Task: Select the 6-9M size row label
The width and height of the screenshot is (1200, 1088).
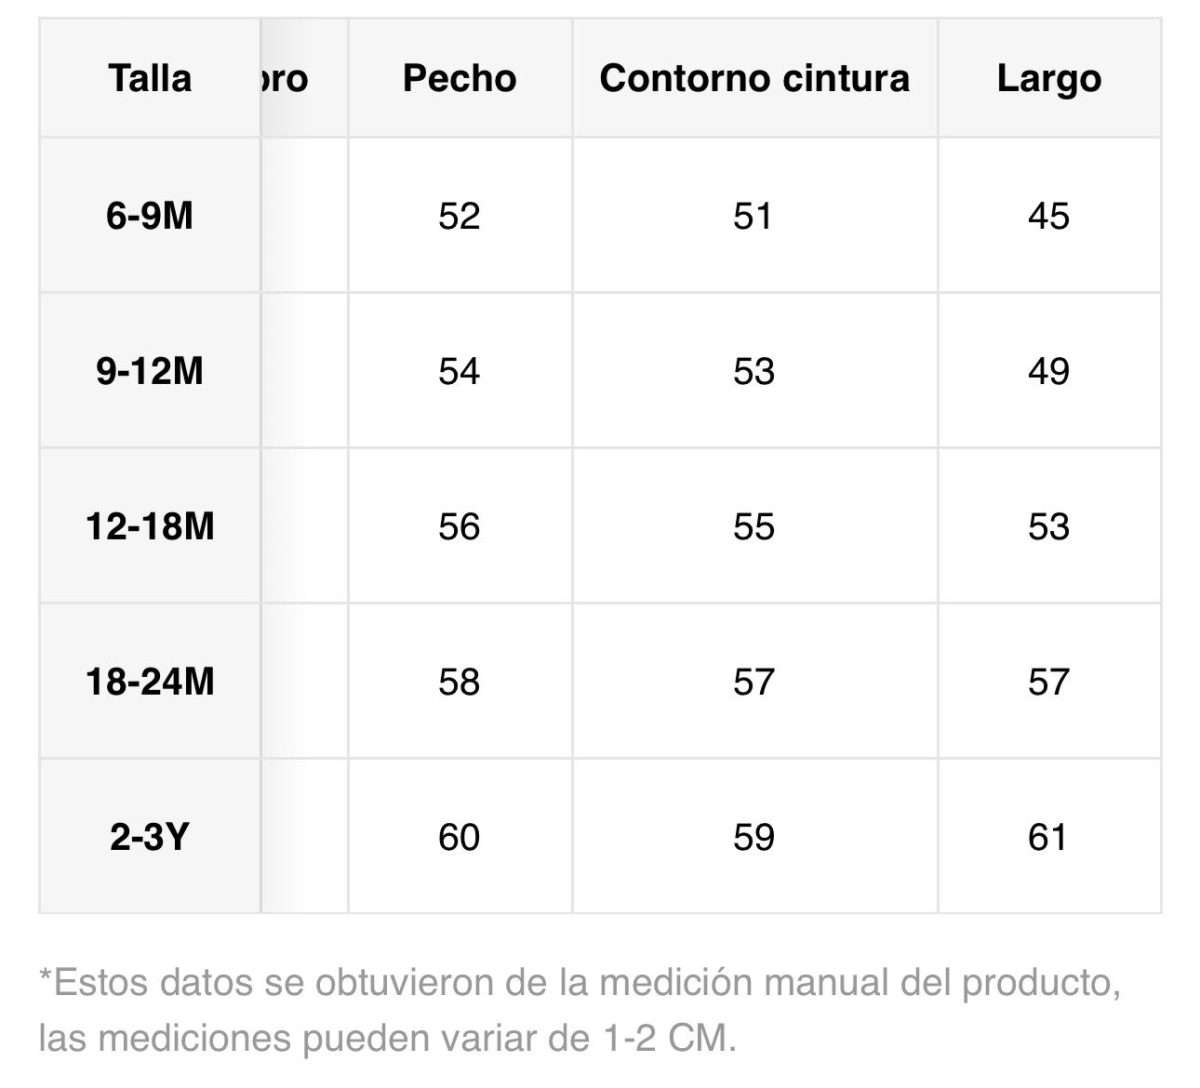Action: 150,215
